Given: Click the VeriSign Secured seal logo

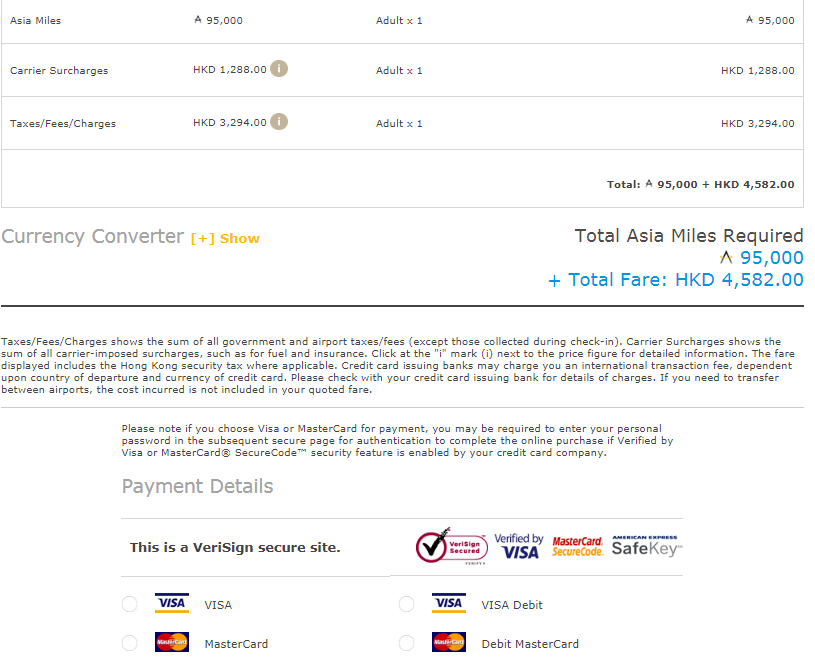Looking at the screenshot, I should point(451,546).
